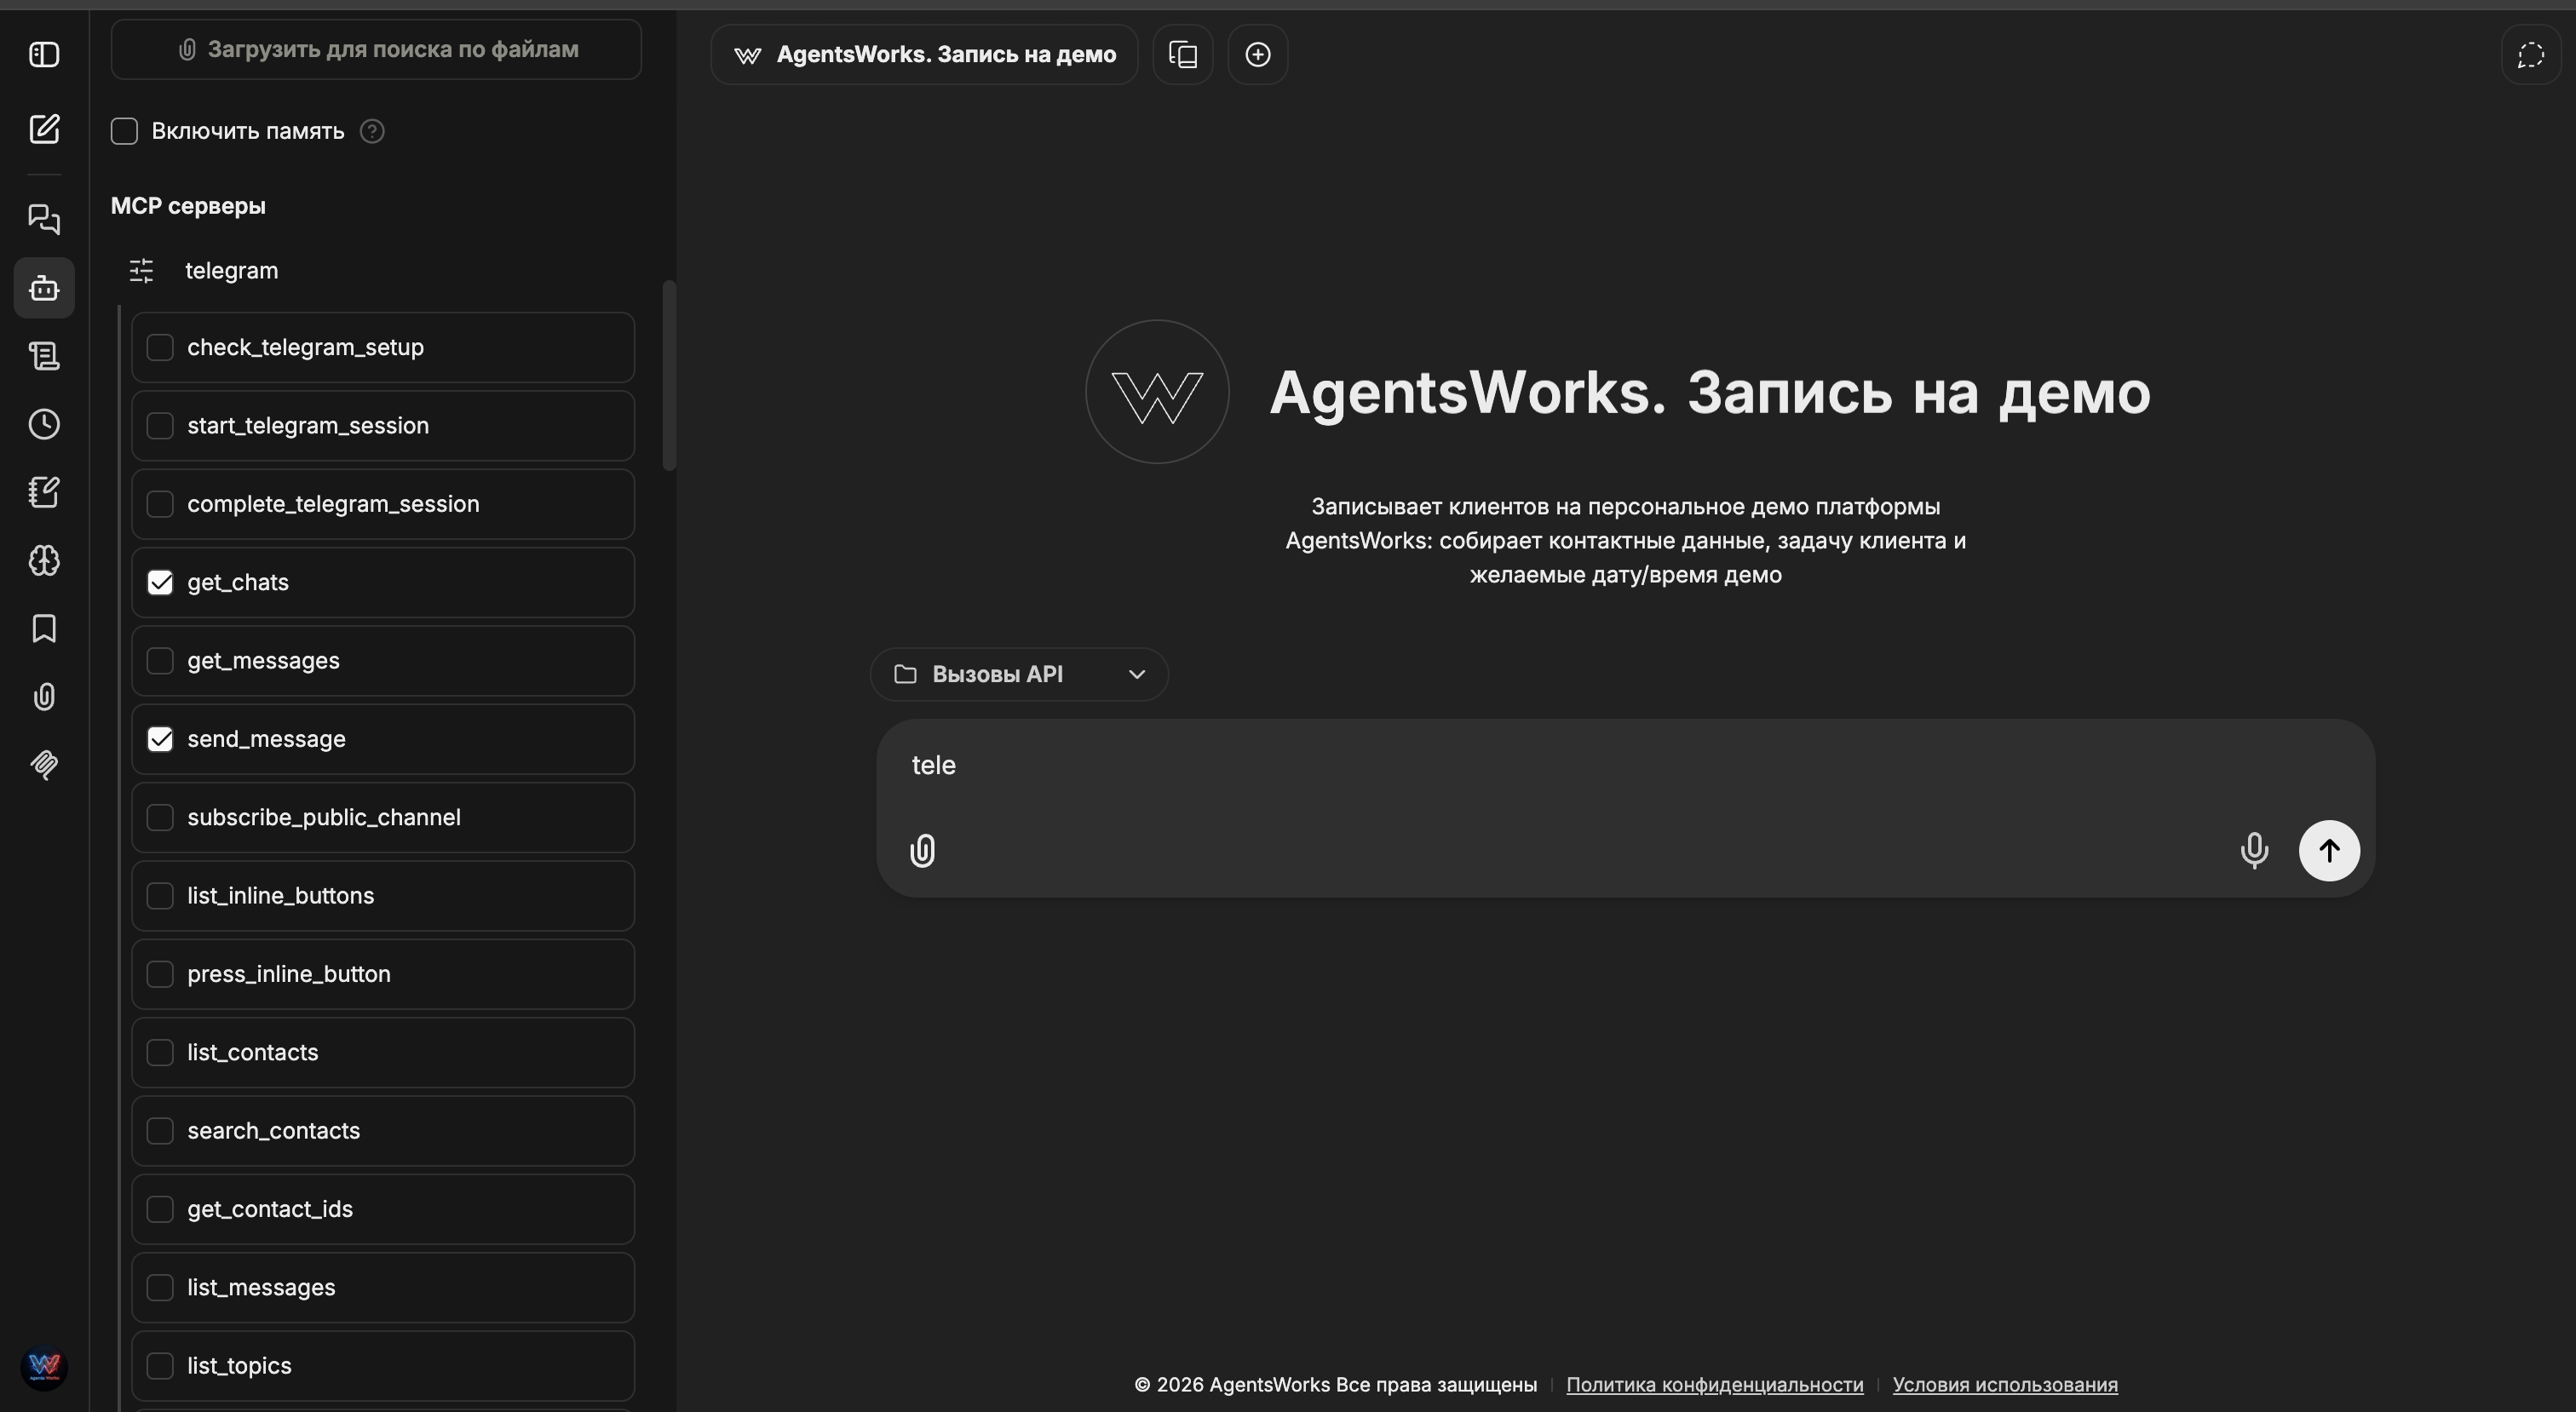Open the user avatar at sidebar bottom
Image resolution: width=2576 pixels, height=1412 pixels.
tap(44, 1366)
